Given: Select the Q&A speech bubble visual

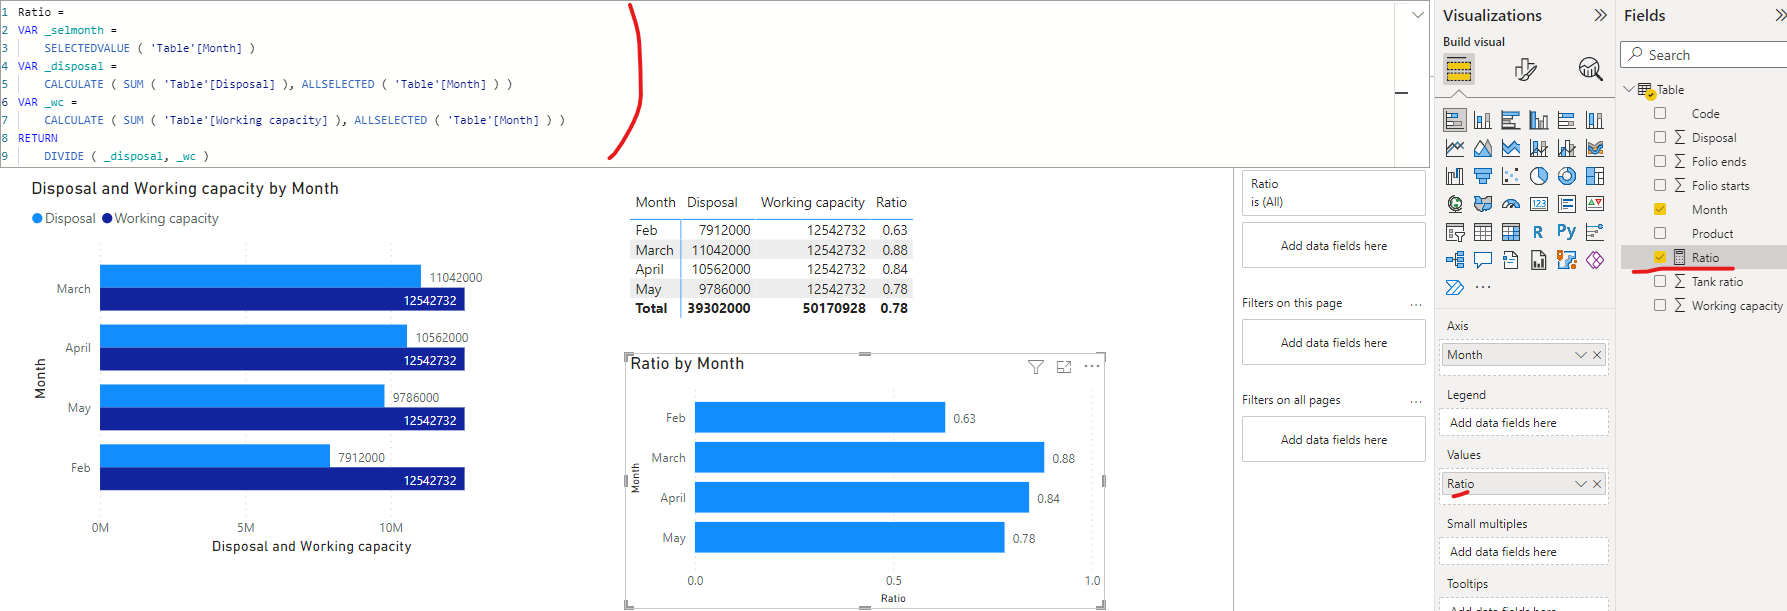Looking at the screenshot, I should pyautogui.click(x=1483, y=260).
